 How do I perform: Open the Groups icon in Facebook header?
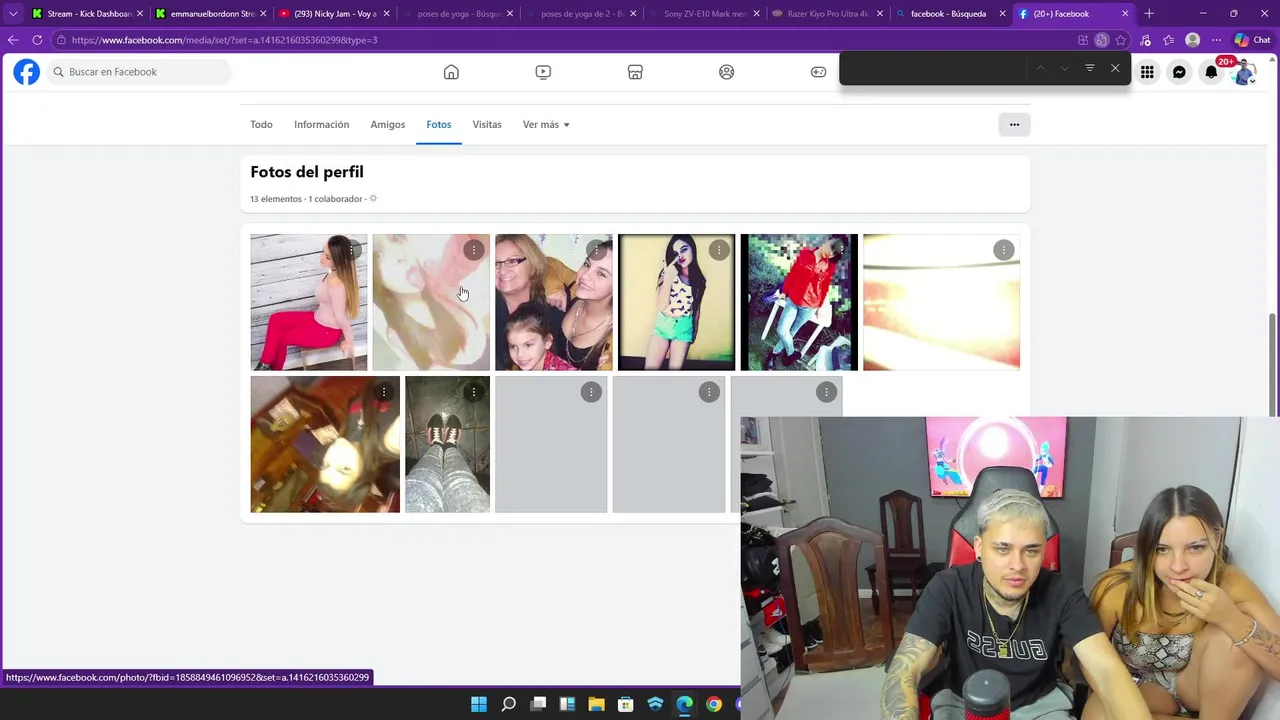tap(727, 72)
